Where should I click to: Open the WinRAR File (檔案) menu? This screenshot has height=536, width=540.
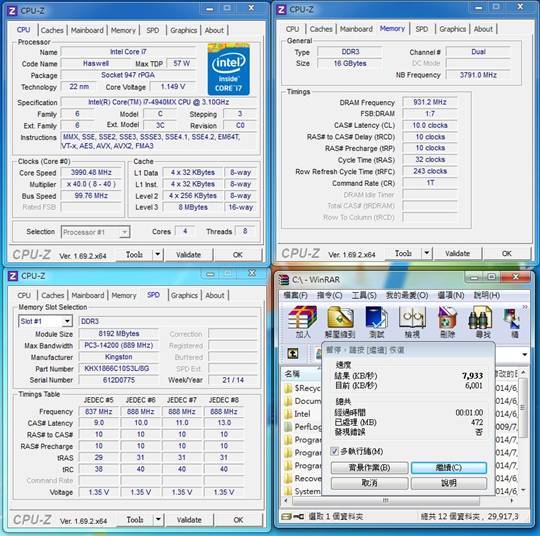[x=295, y=296]
